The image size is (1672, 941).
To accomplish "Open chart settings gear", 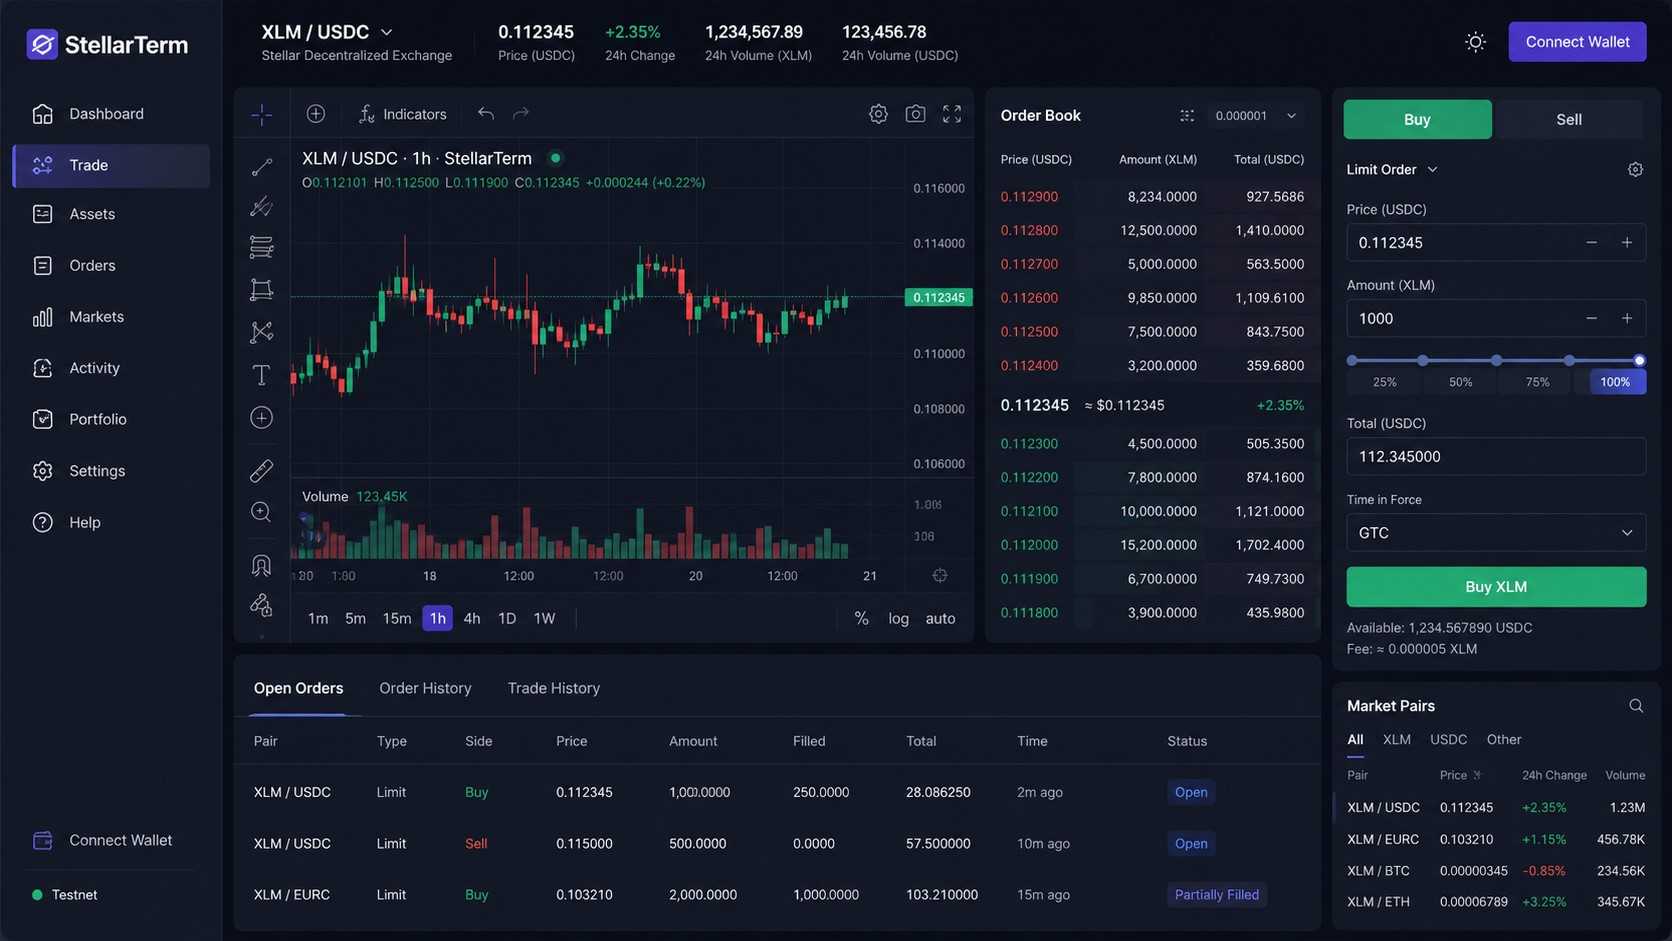I will click(x=878, y=114).
